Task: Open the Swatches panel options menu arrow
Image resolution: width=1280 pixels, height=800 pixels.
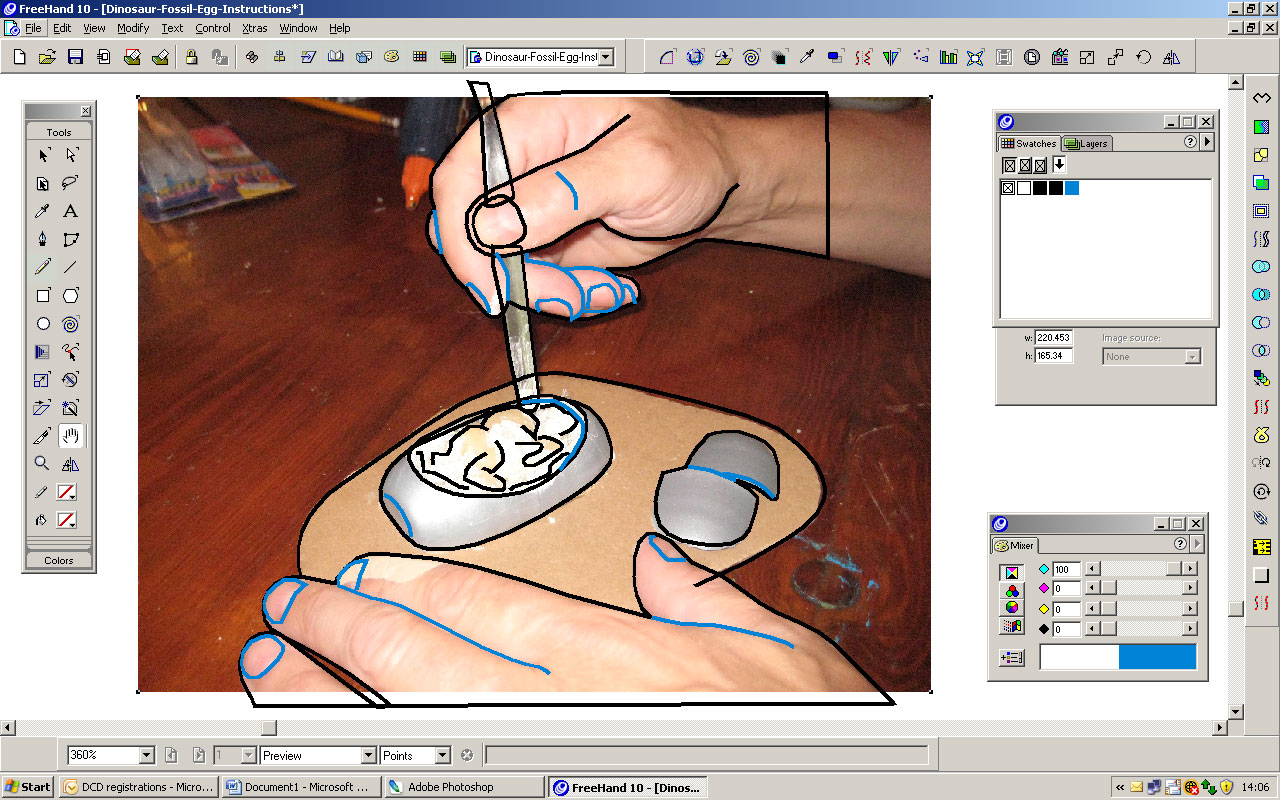Action: (x=1207, y=142)
